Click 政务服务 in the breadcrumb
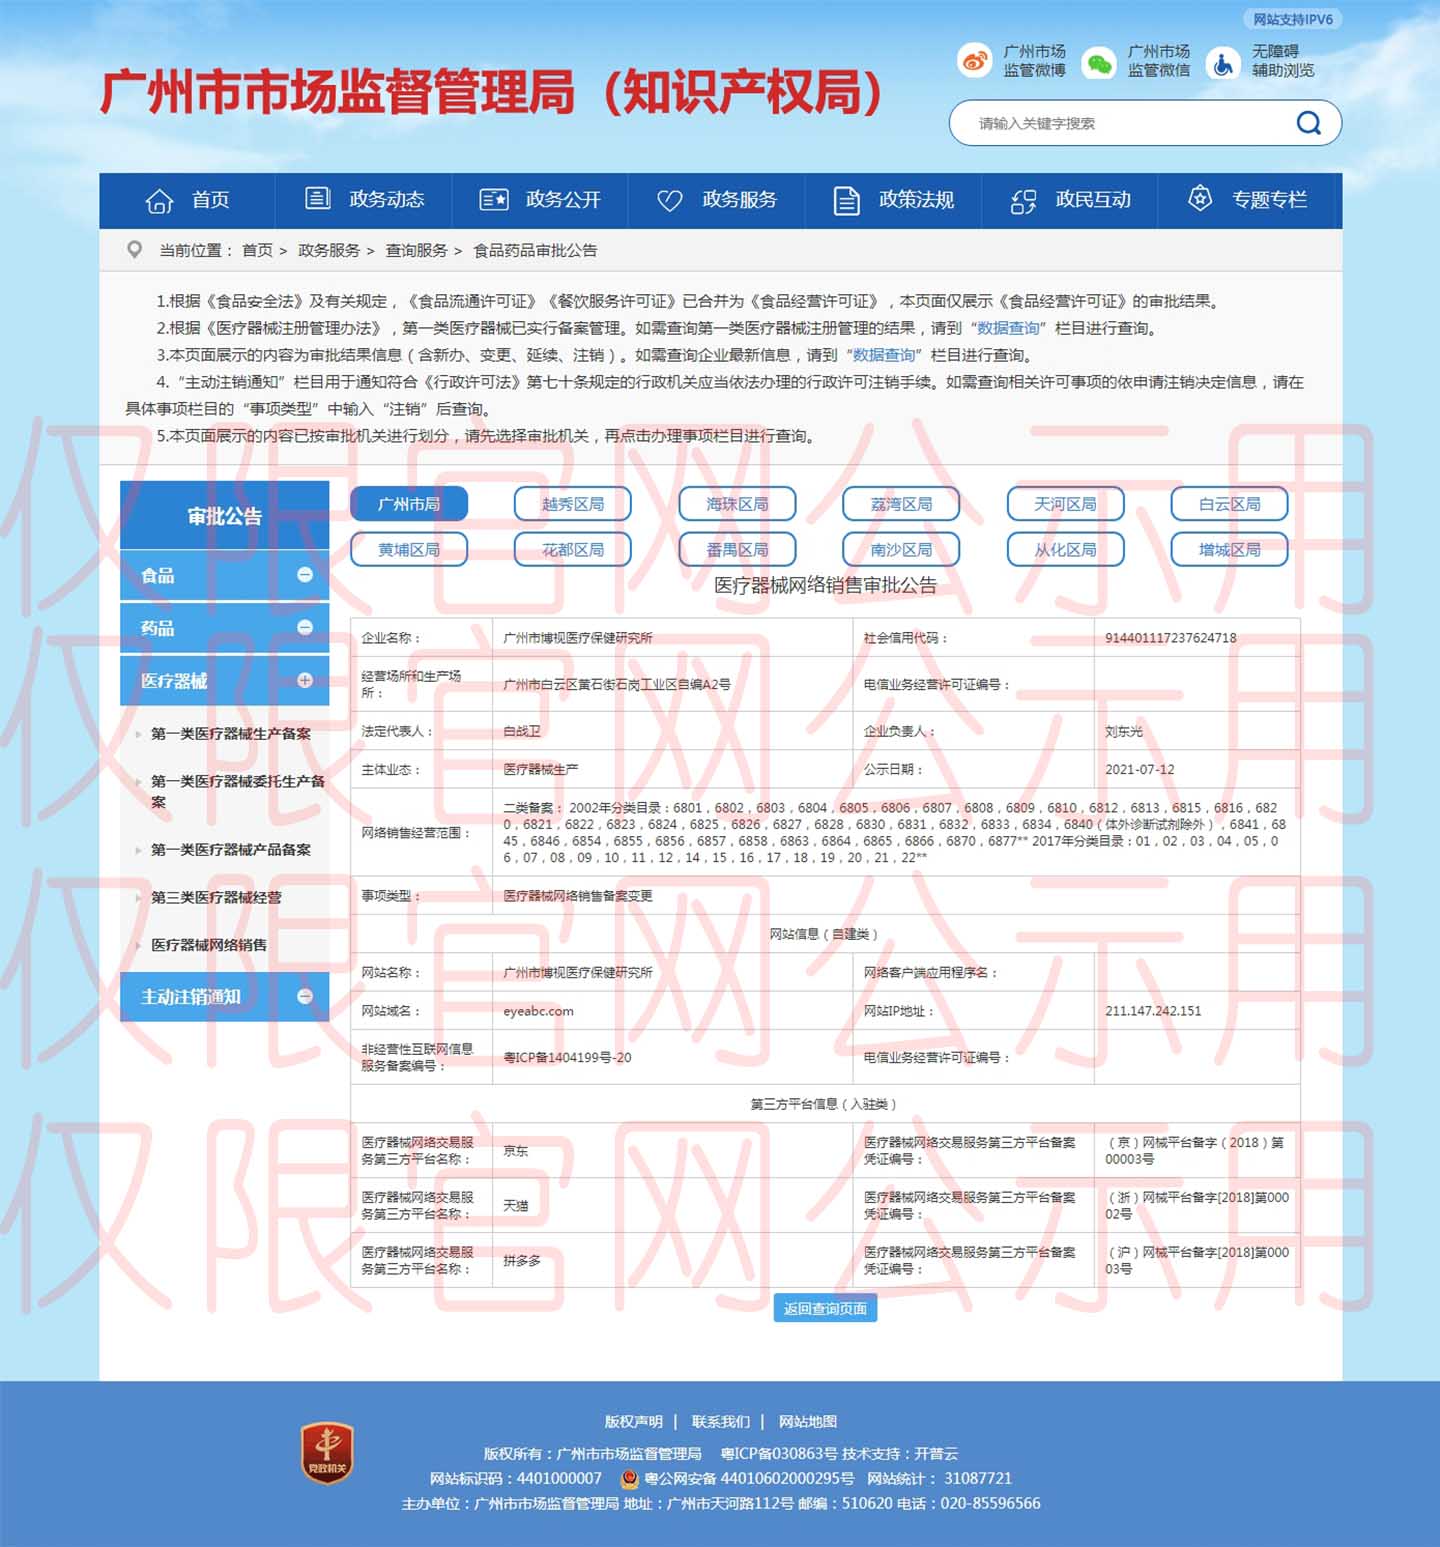 point(328,250)
